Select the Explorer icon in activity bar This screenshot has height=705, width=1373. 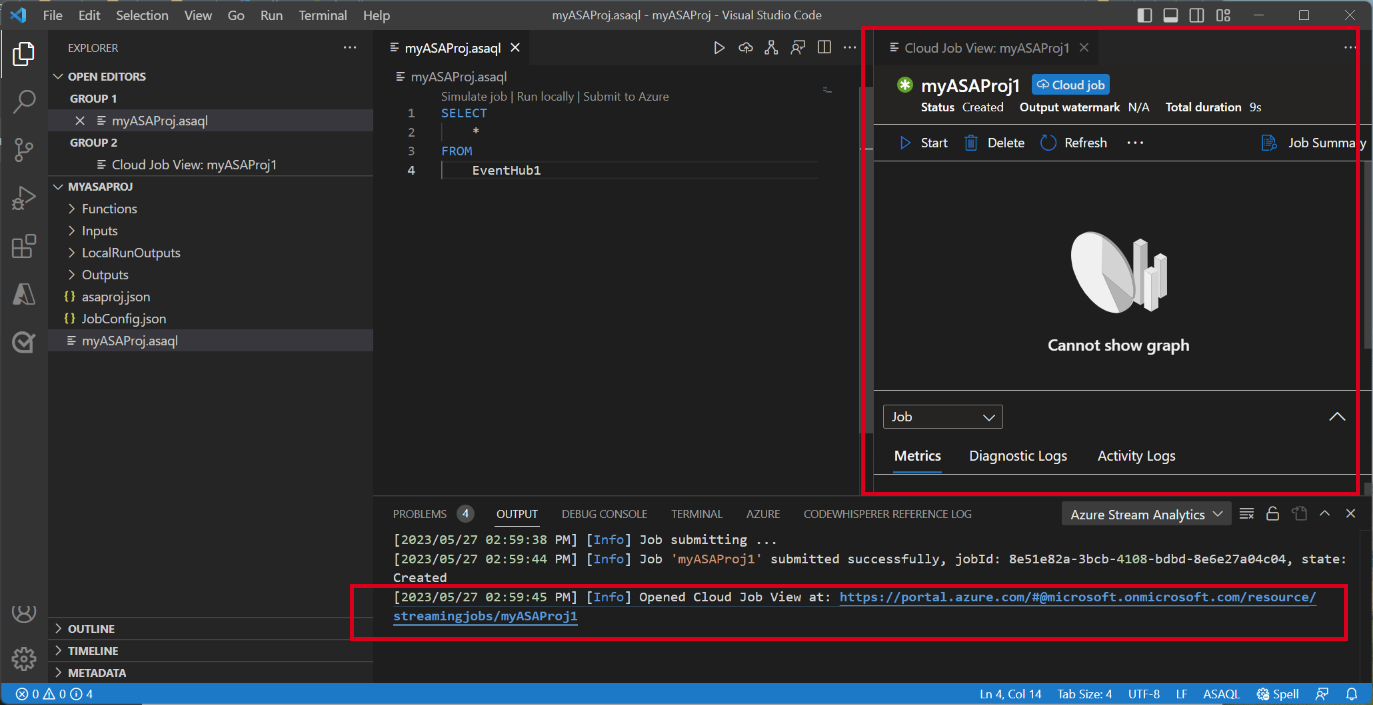pyautogui.click(x=22, y=55)
